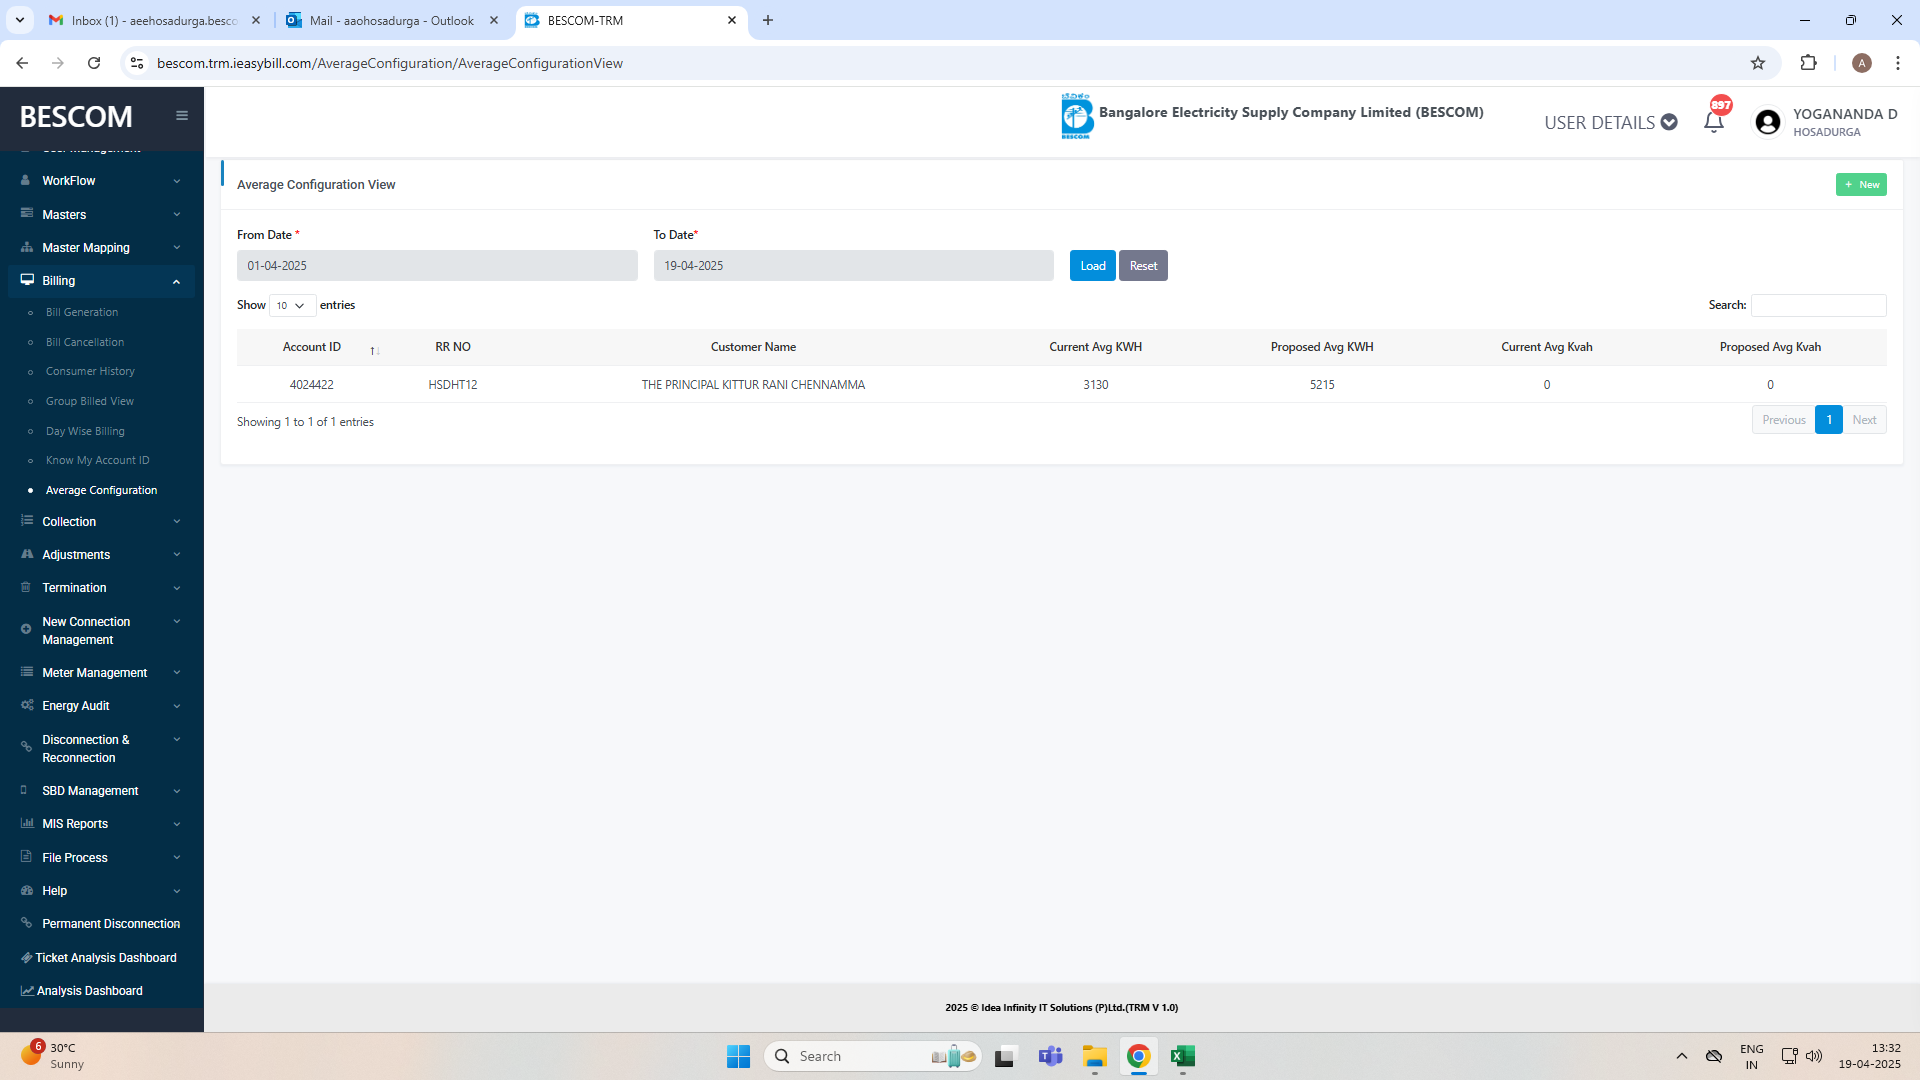Click Next pagination button
The image size is (1920, 1080).
click(x=1864, y=420)
